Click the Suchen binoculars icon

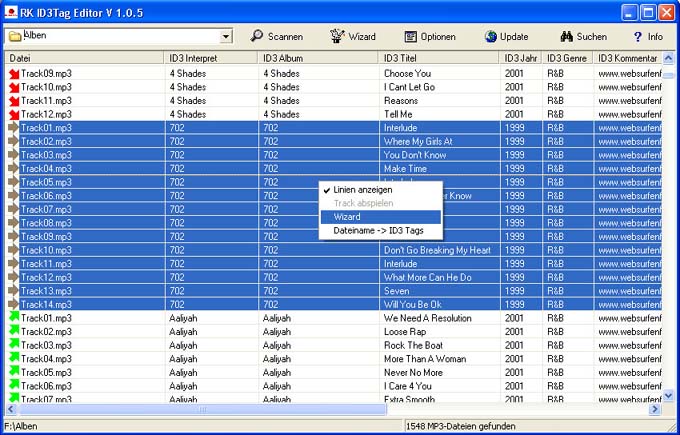coord(566,37)
